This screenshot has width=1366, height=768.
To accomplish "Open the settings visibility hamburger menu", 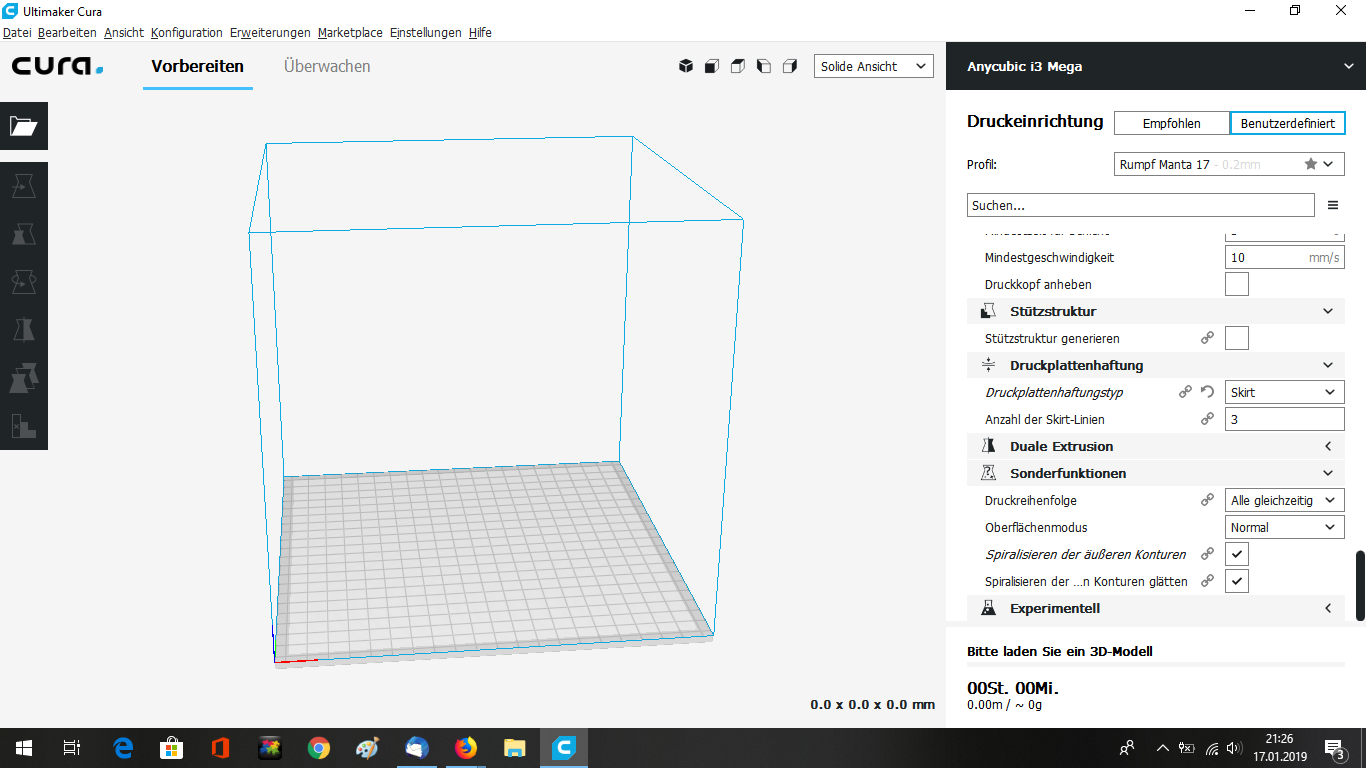I will coord(1333,205).
